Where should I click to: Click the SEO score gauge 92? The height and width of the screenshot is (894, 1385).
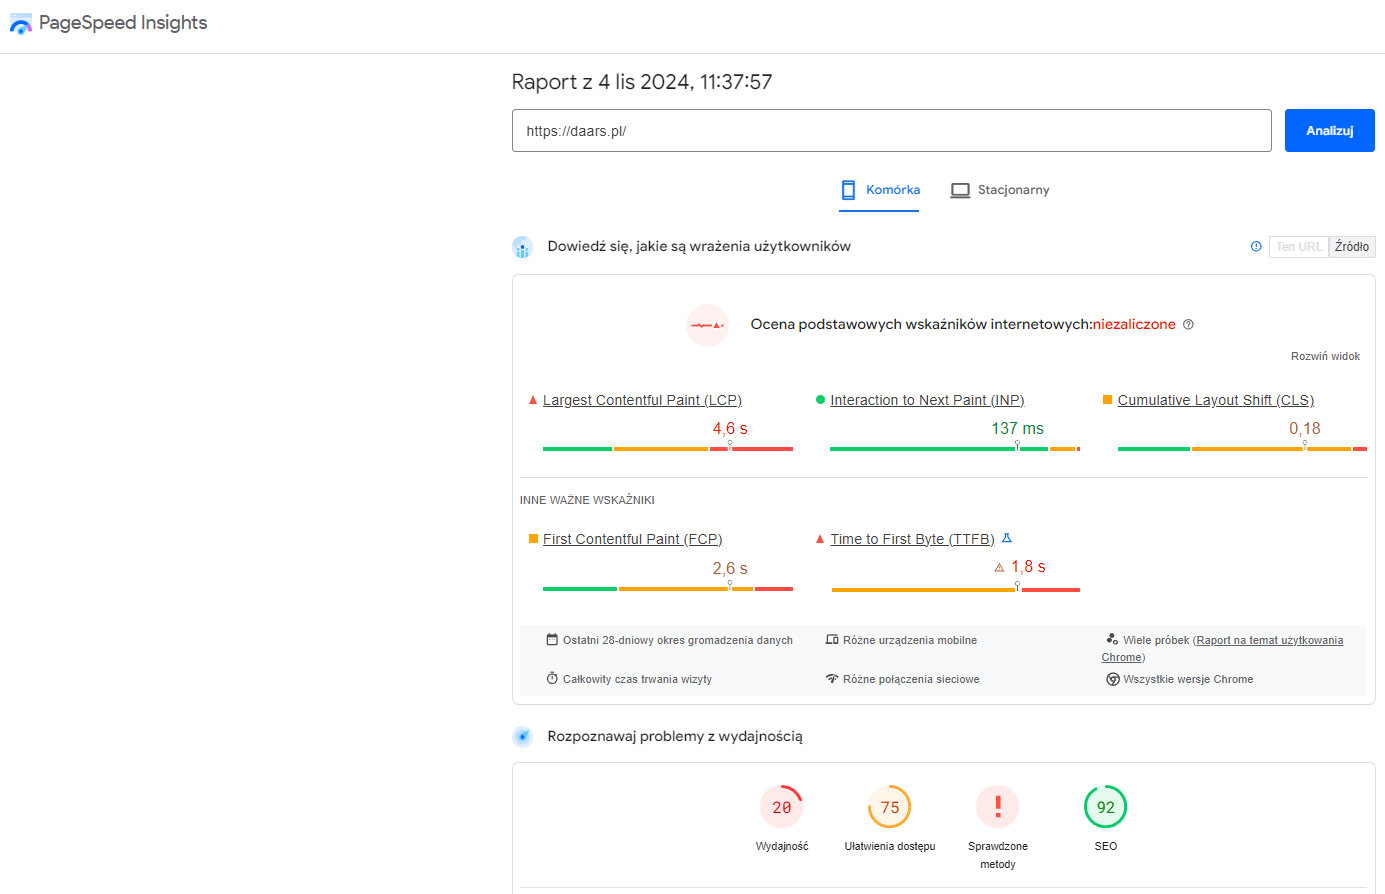tap(1106, 807)
